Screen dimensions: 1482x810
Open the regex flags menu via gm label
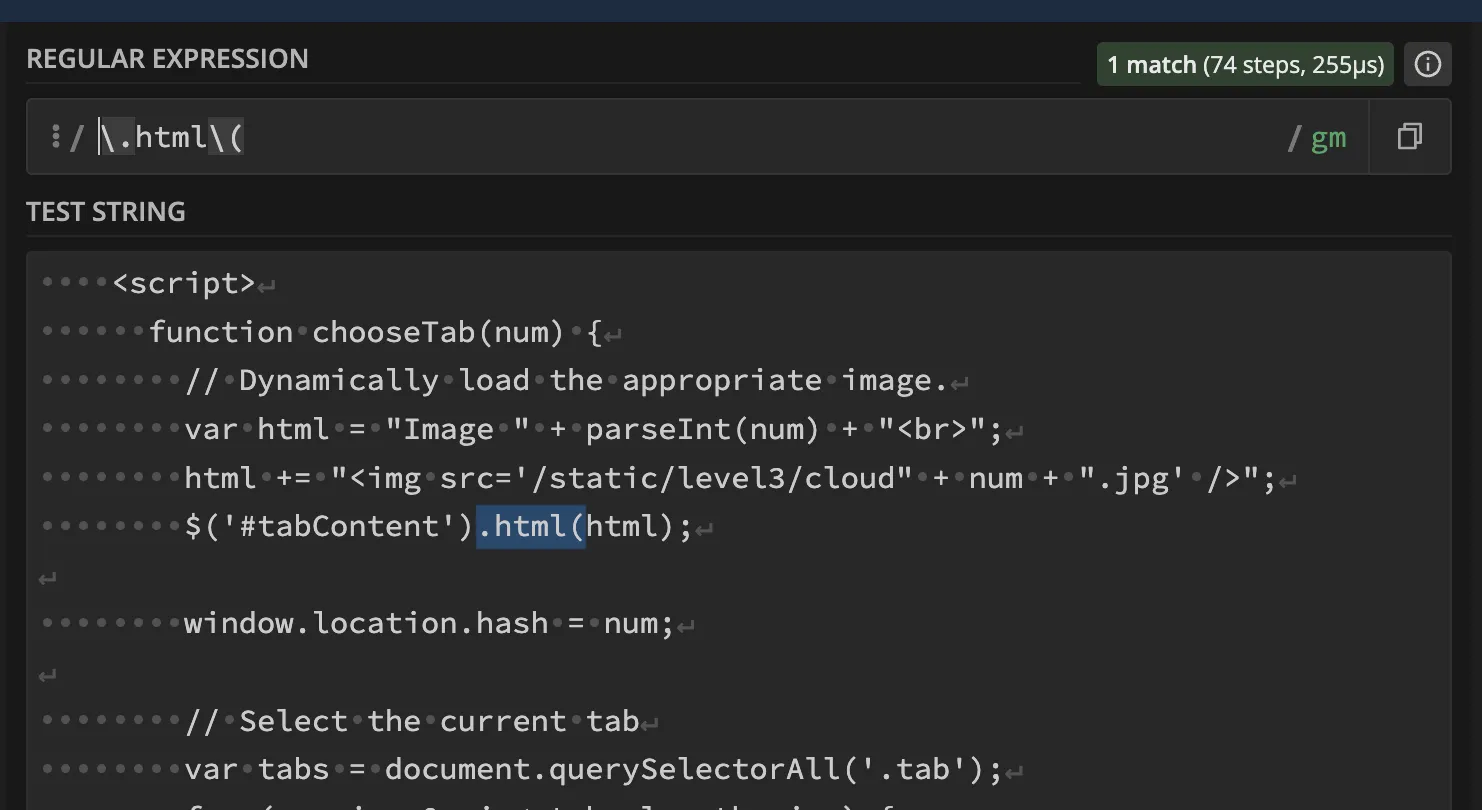coord(1330,137)
